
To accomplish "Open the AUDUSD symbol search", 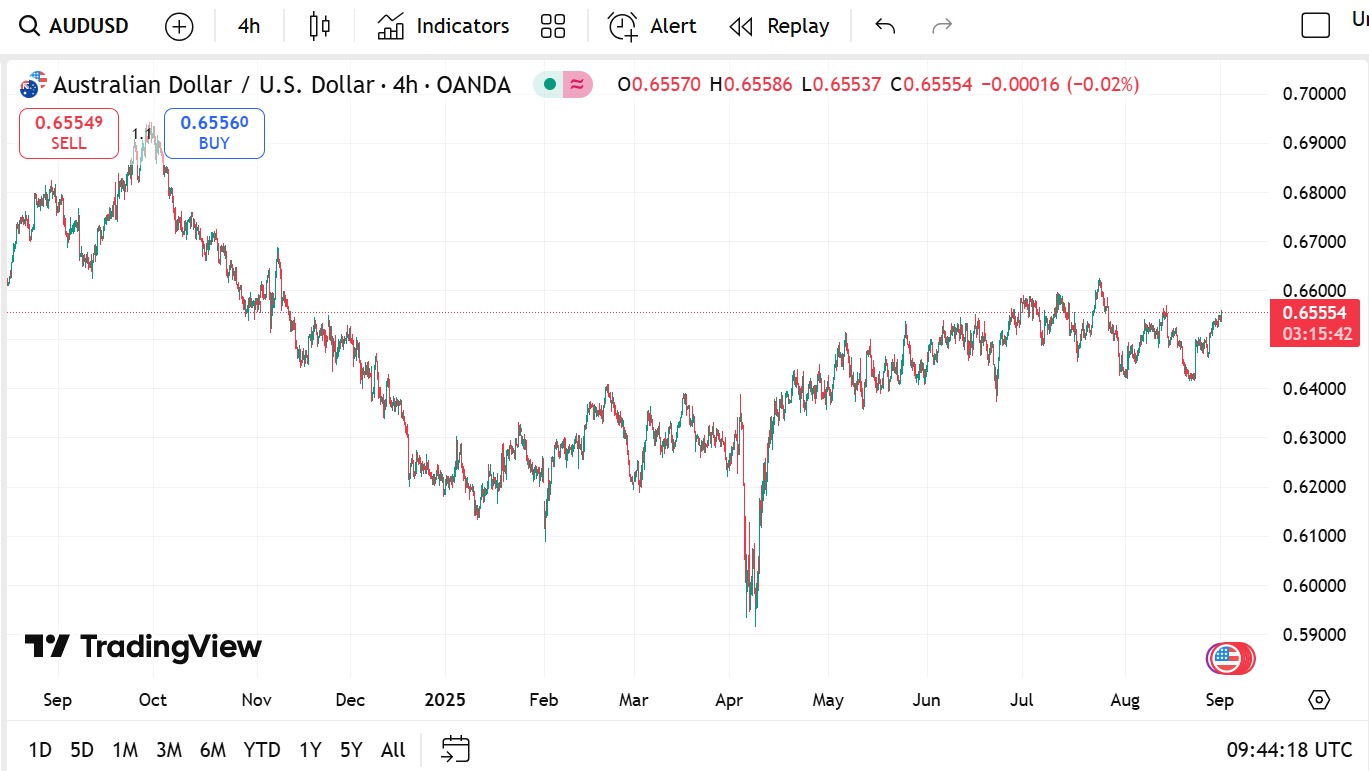I will [x=76, y=26].
